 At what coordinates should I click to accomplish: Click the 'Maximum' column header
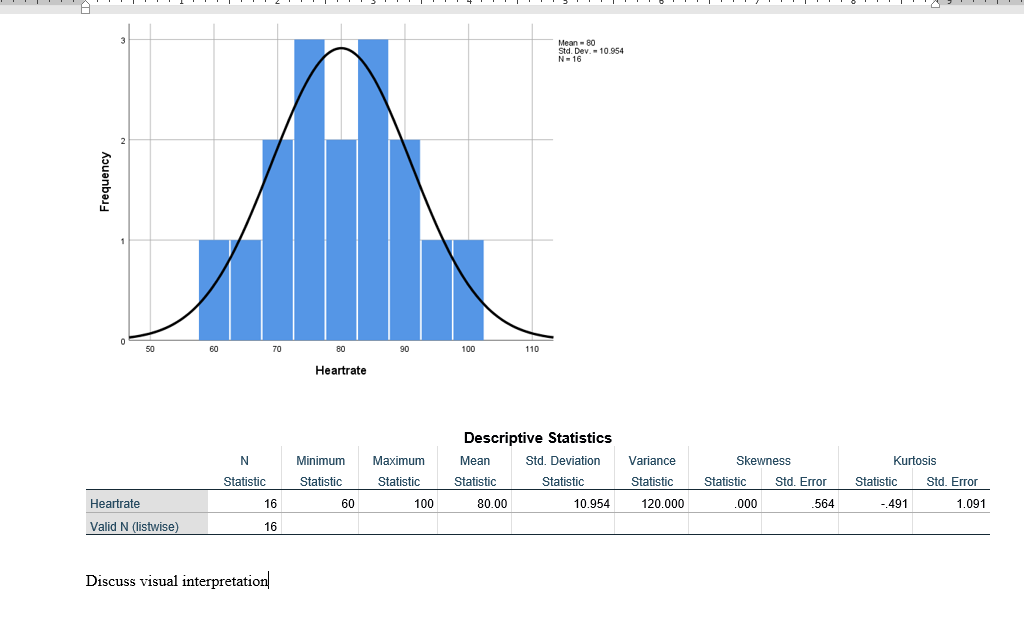click(x=398, y=461)
